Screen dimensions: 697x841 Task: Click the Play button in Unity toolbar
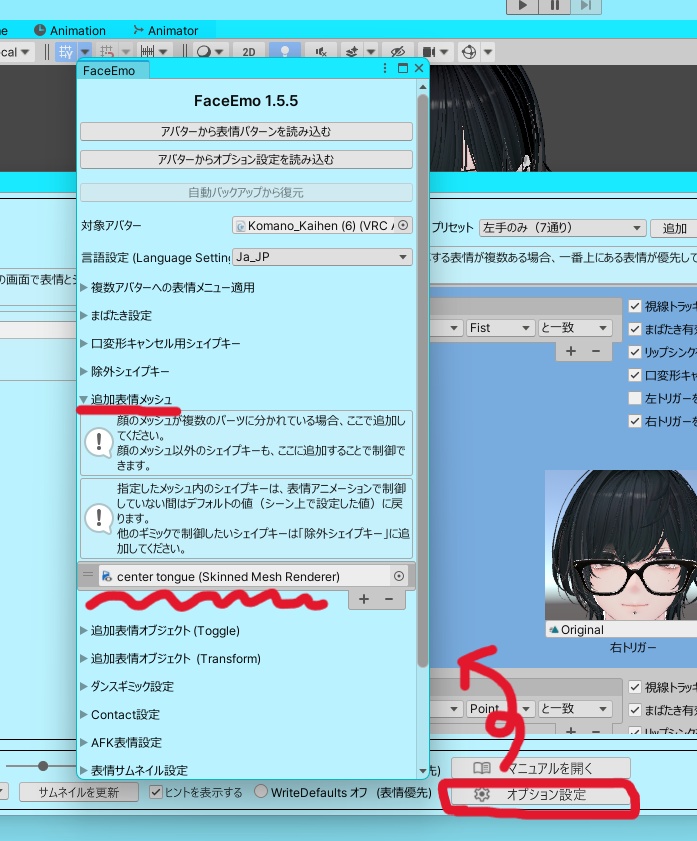(523, 5)
